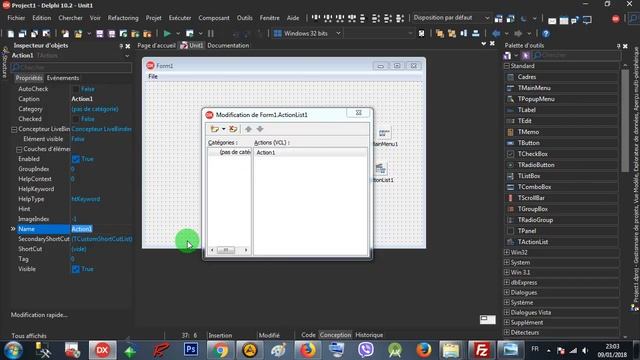Click the tool palette search field
This screenshot has width=640, height=360.
click(x=576, y=55)
